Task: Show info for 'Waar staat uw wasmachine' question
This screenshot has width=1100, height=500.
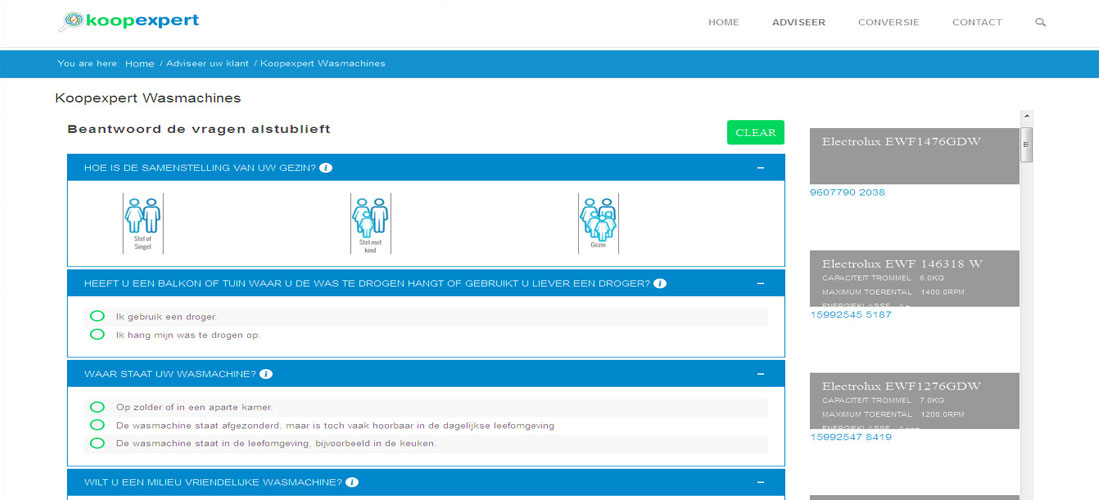Action: point(266,374)
